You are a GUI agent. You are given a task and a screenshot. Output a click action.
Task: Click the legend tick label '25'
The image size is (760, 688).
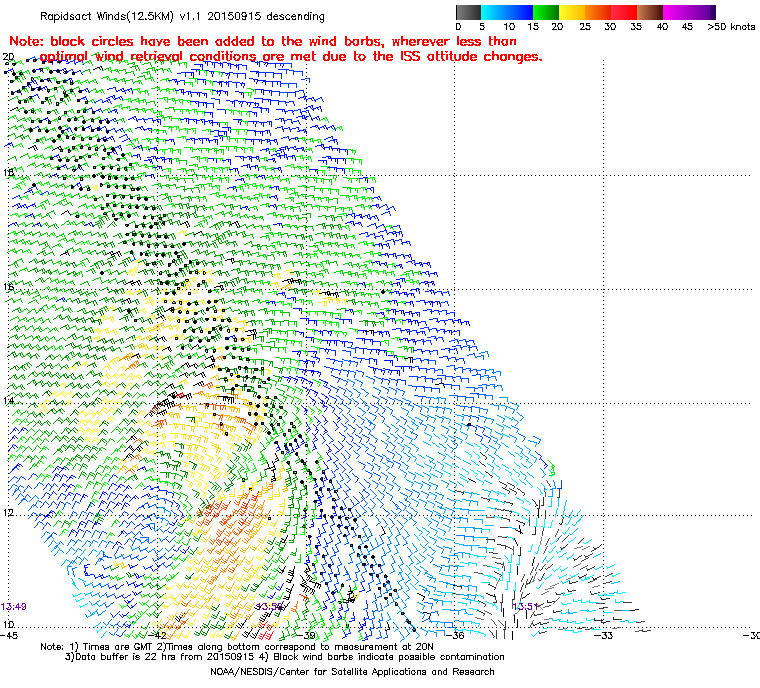(x=585, y=27)
